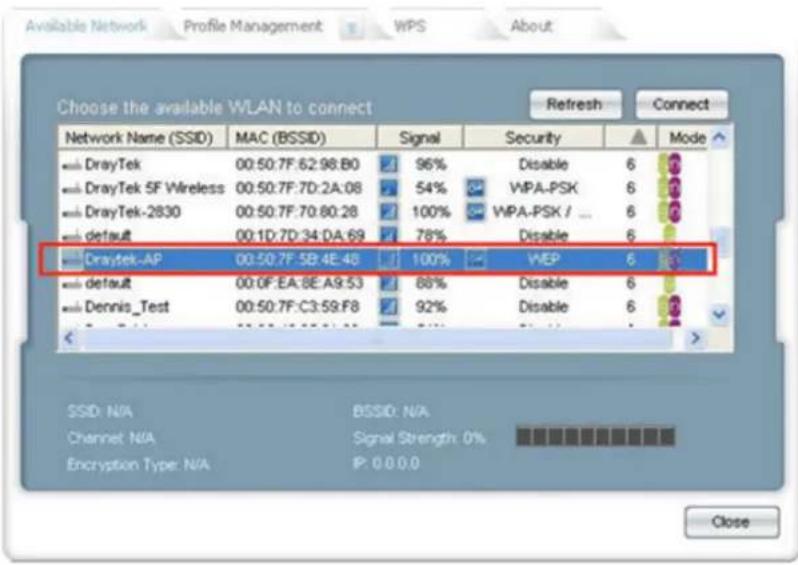
Task: Open the Profile Management tab
Action: 253,26
